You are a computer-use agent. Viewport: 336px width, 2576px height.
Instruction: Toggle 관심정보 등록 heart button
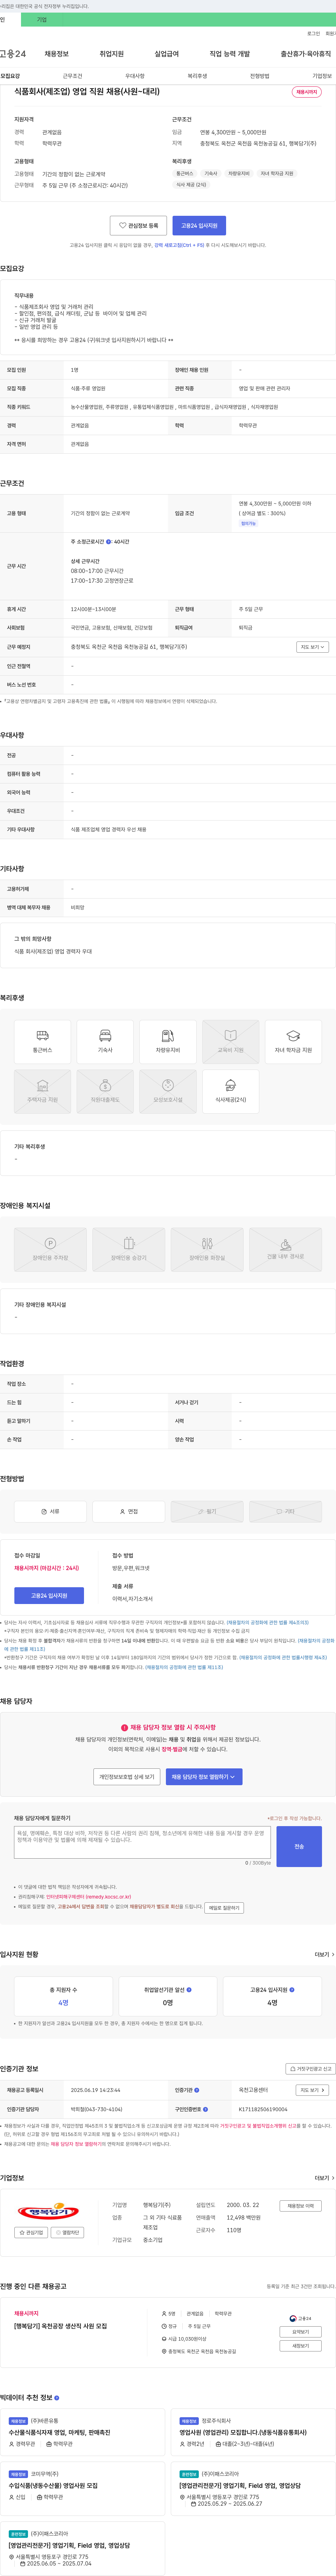click(x=138, y=226)
